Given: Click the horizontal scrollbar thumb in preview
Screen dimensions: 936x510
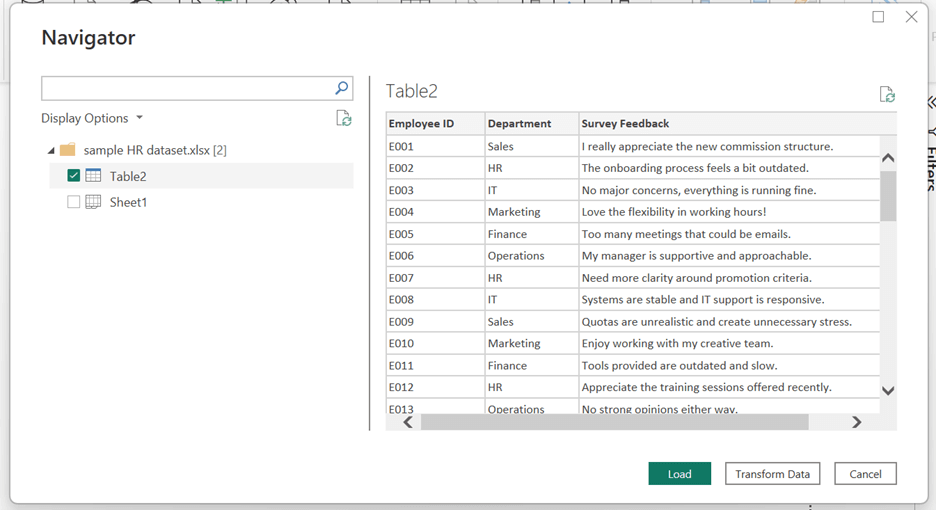Looking at the screenshot, I should tap(615, 422).
